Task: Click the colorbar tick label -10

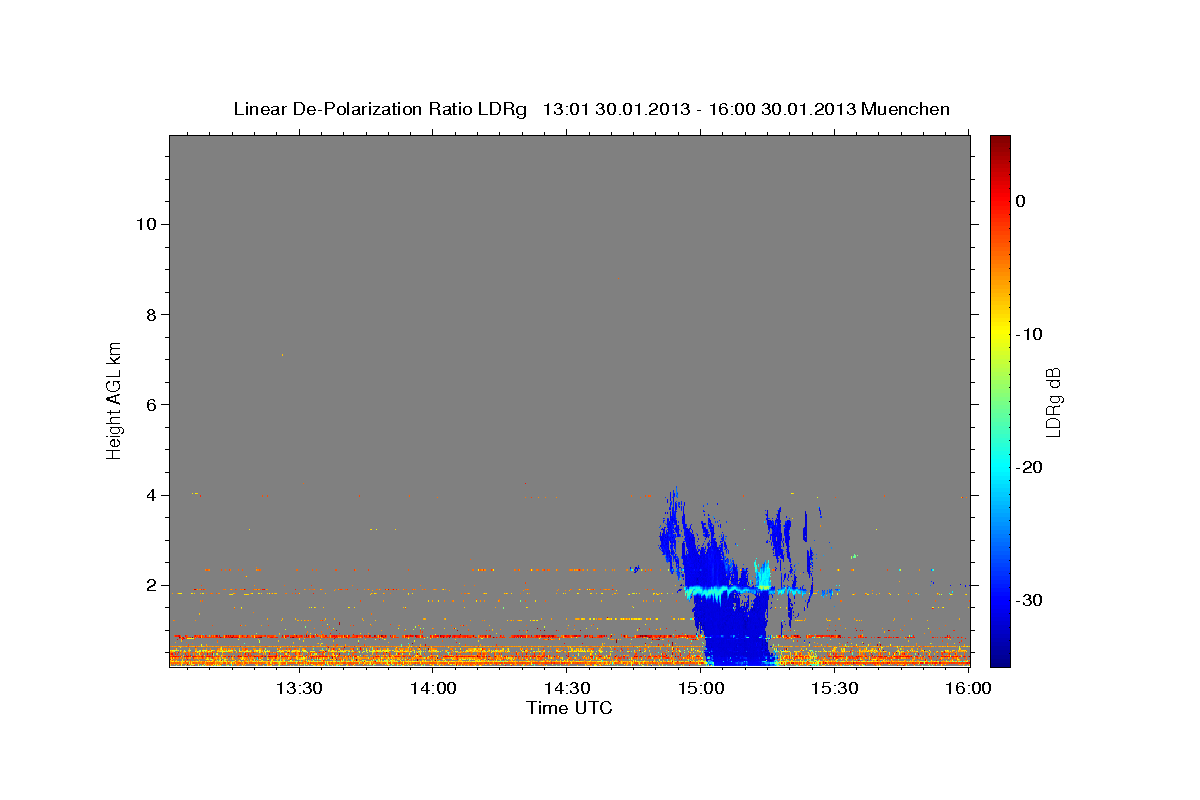Action: (1029, 334)
